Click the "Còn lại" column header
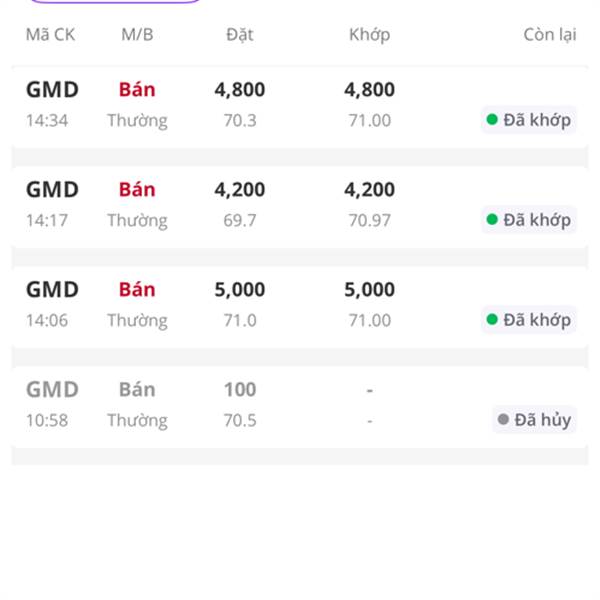The height and width of the screenshot is (600, 600). coord(549,35)
